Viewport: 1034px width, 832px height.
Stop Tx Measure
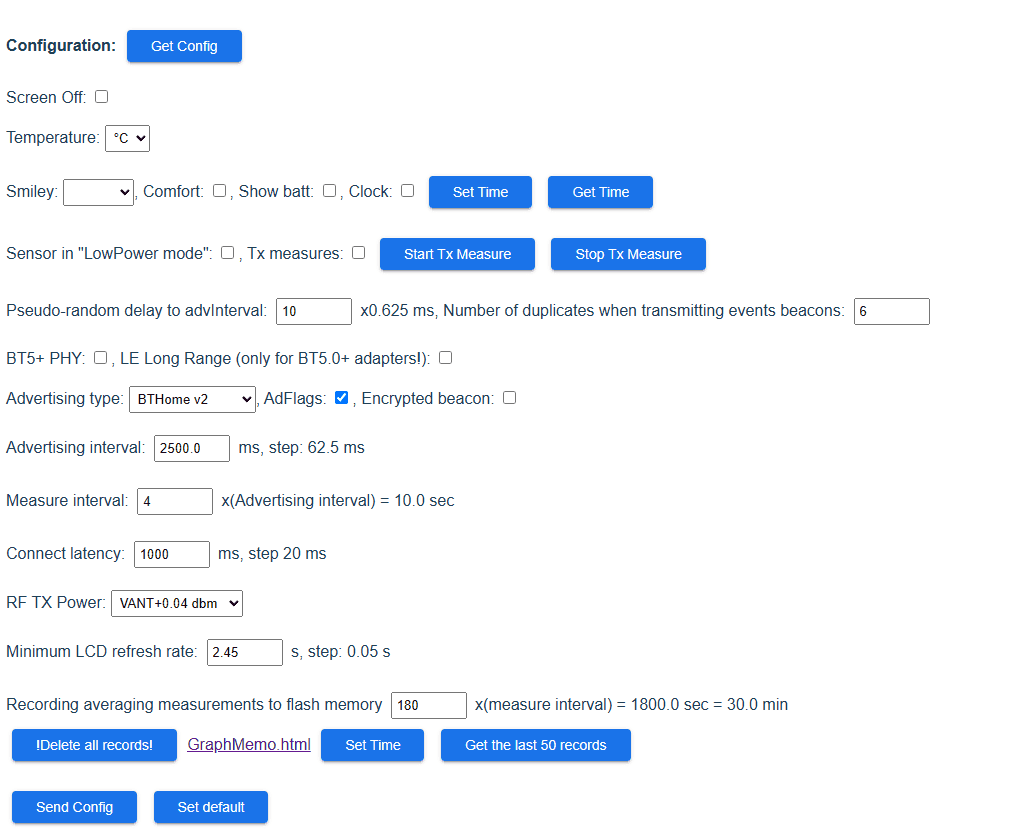(x=628, y=254)
